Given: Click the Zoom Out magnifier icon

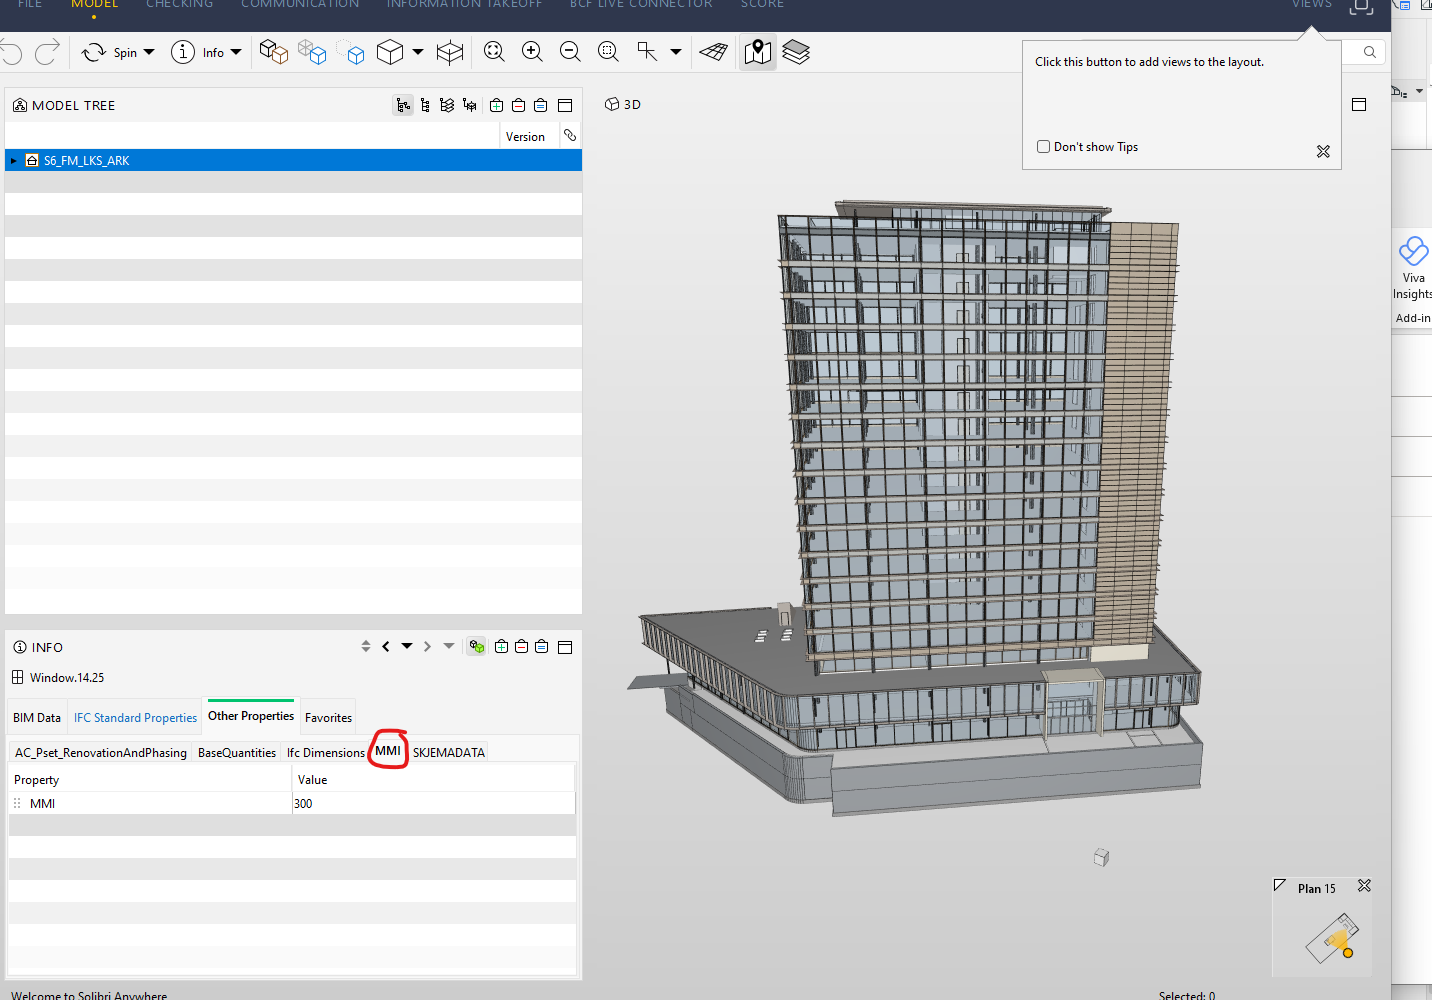Looking at the screenshot, I should (570, 52).
